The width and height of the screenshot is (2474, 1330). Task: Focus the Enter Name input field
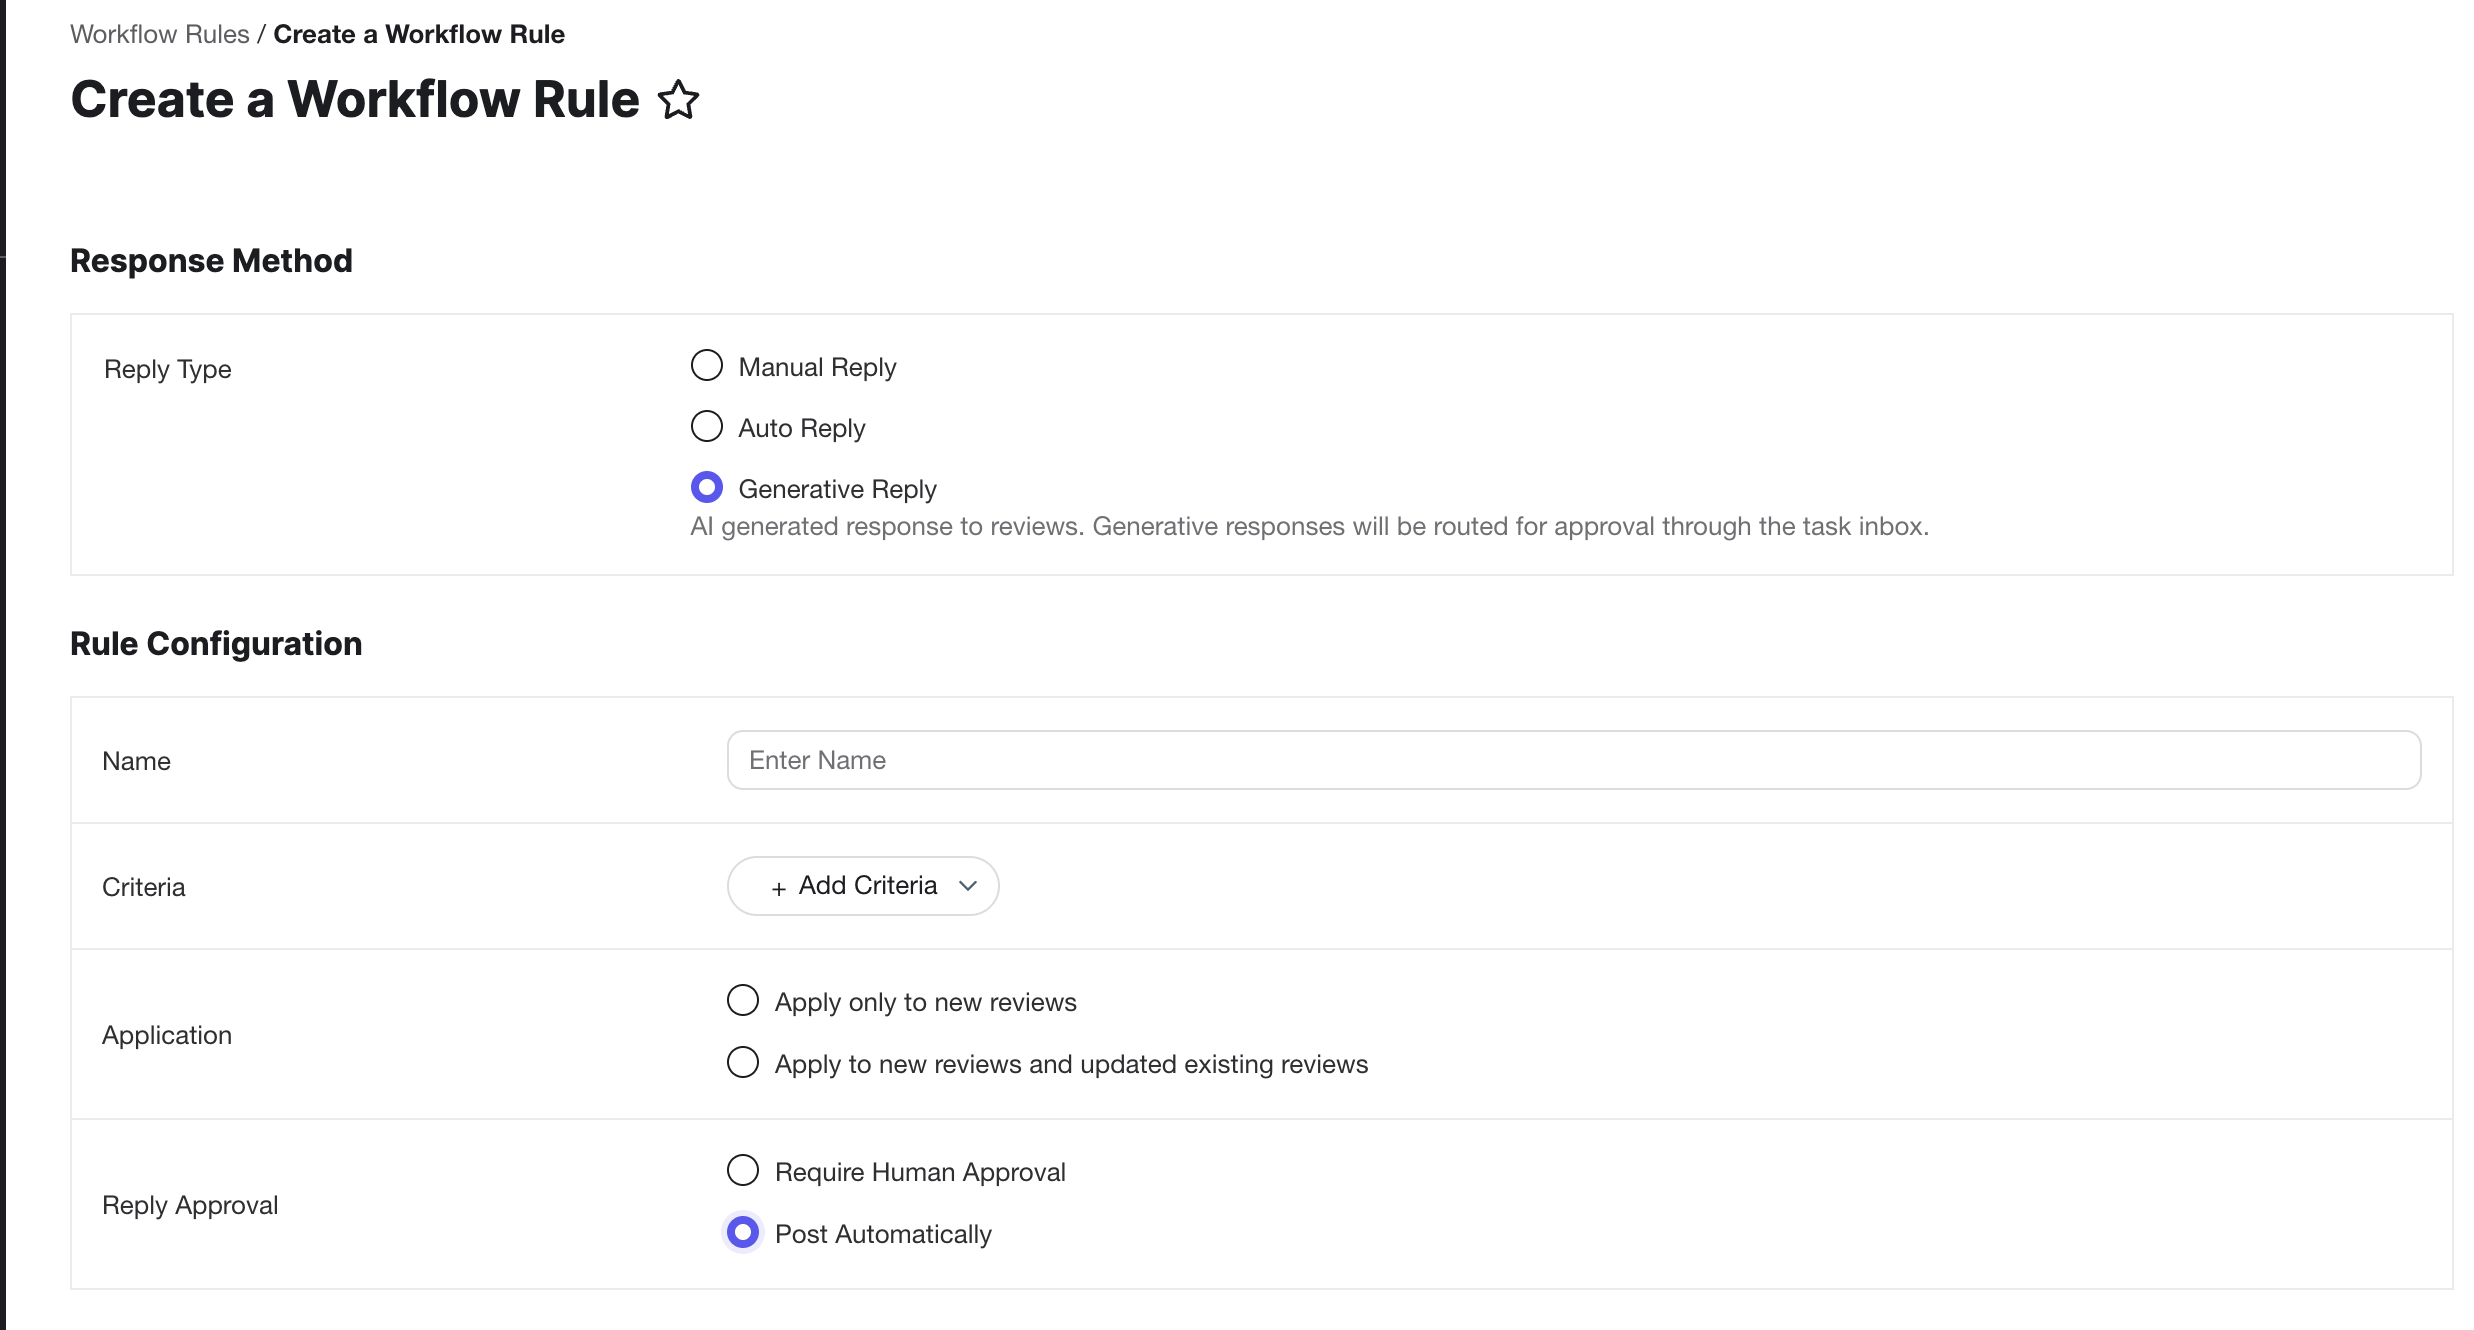coord(1573,760)
